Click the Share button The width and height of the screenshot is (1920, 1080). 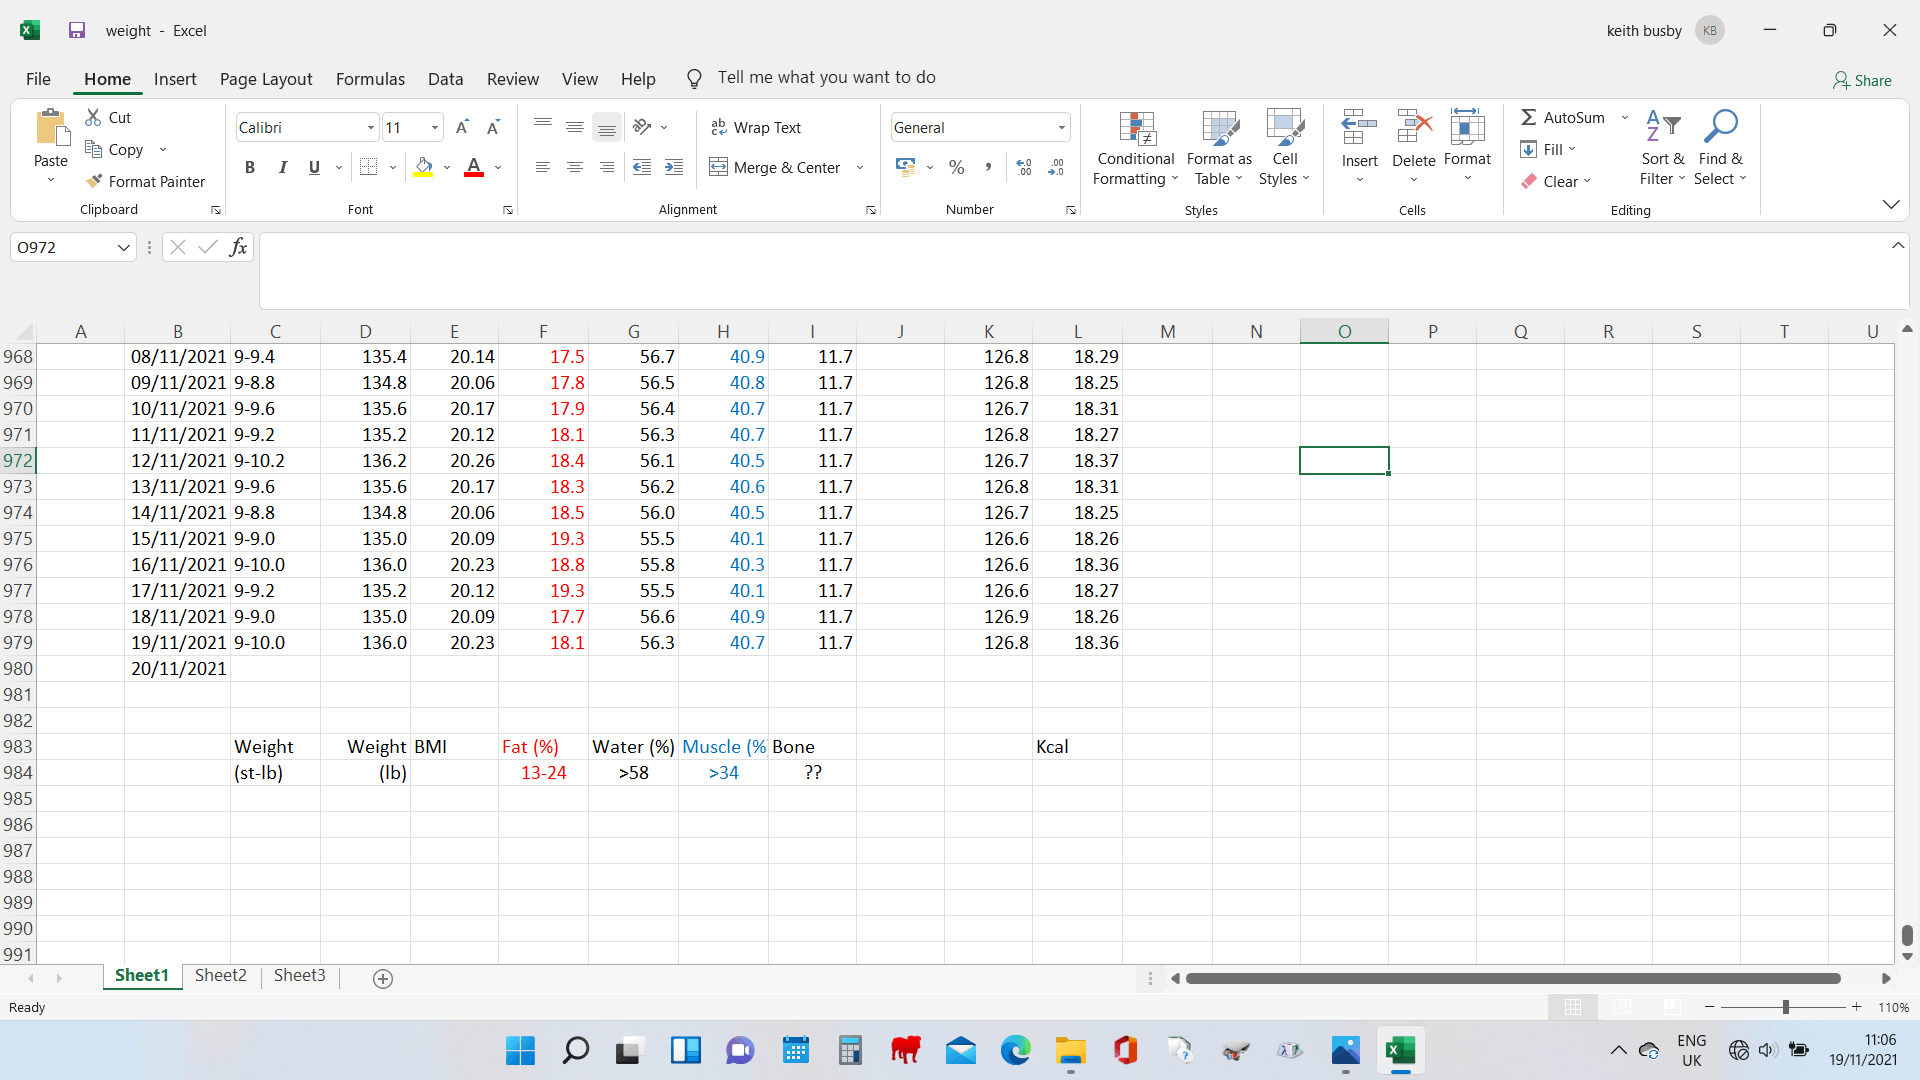(1862, 80)
